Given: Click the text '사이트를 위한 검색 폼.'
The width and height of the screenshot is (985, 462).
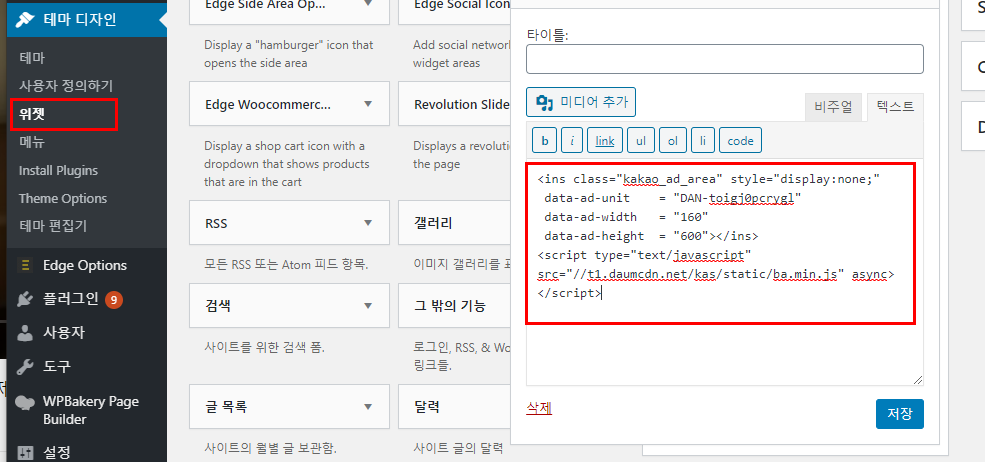Looking at the screenshot, I should tap(264, 347).
